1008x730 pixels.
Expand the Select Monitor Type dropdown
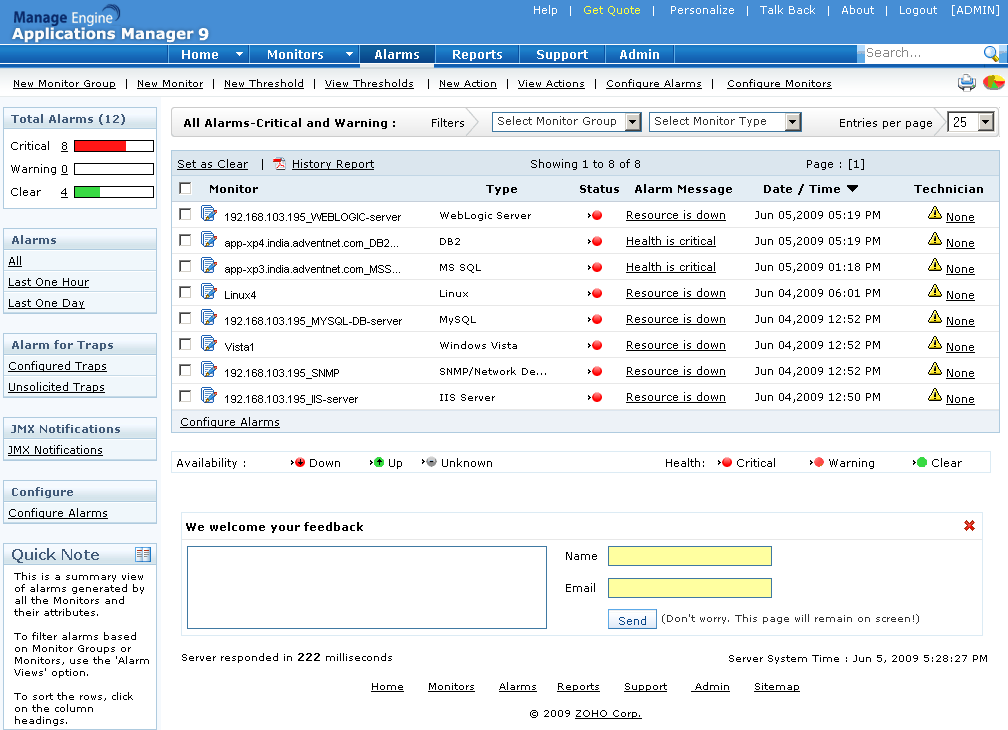pos(725,122)
